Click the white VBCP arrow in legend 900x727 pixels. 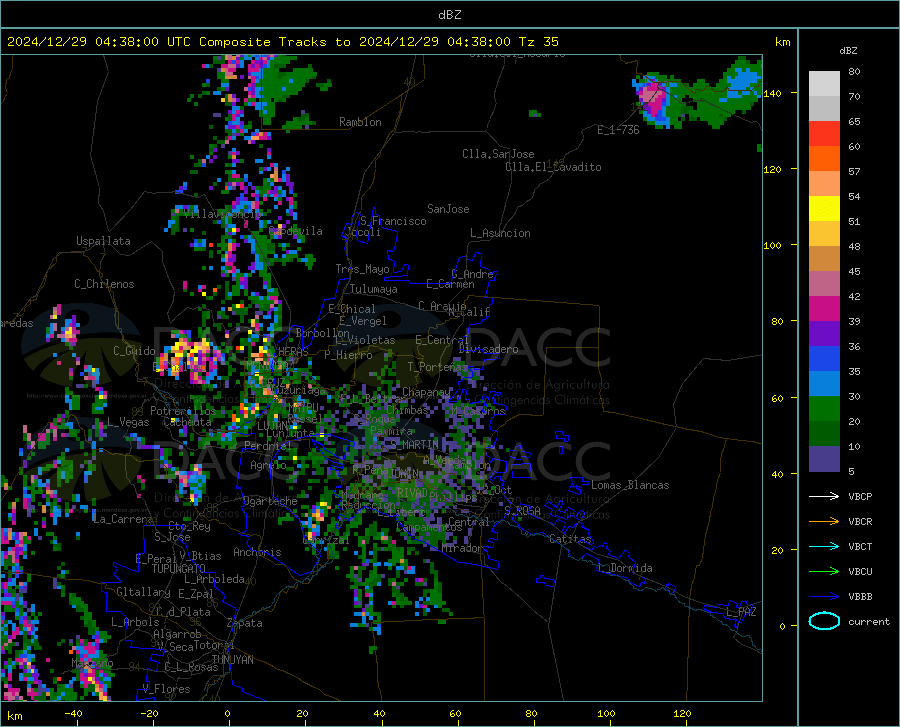824,496
